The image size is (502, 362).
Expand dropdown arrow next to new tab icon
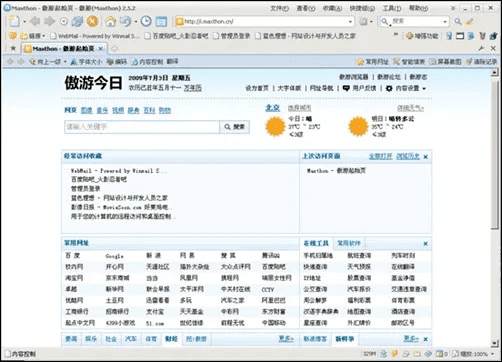pos(24,22)
